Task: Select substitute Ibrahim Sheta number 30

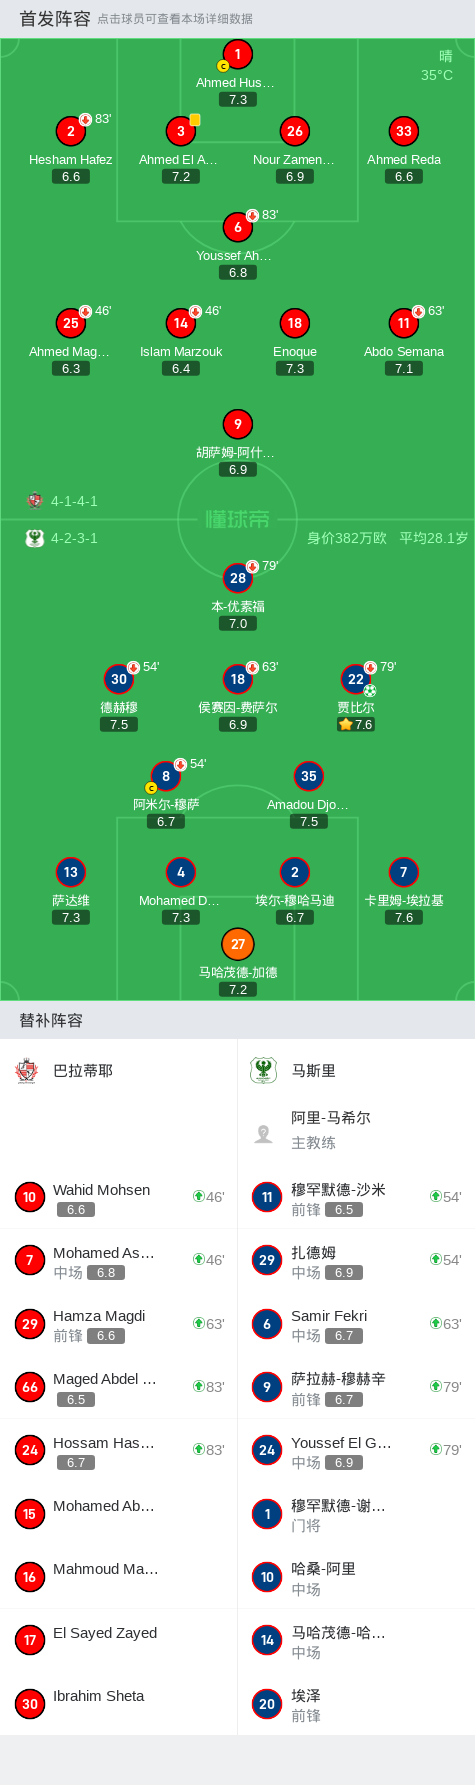Action: 119,1704
